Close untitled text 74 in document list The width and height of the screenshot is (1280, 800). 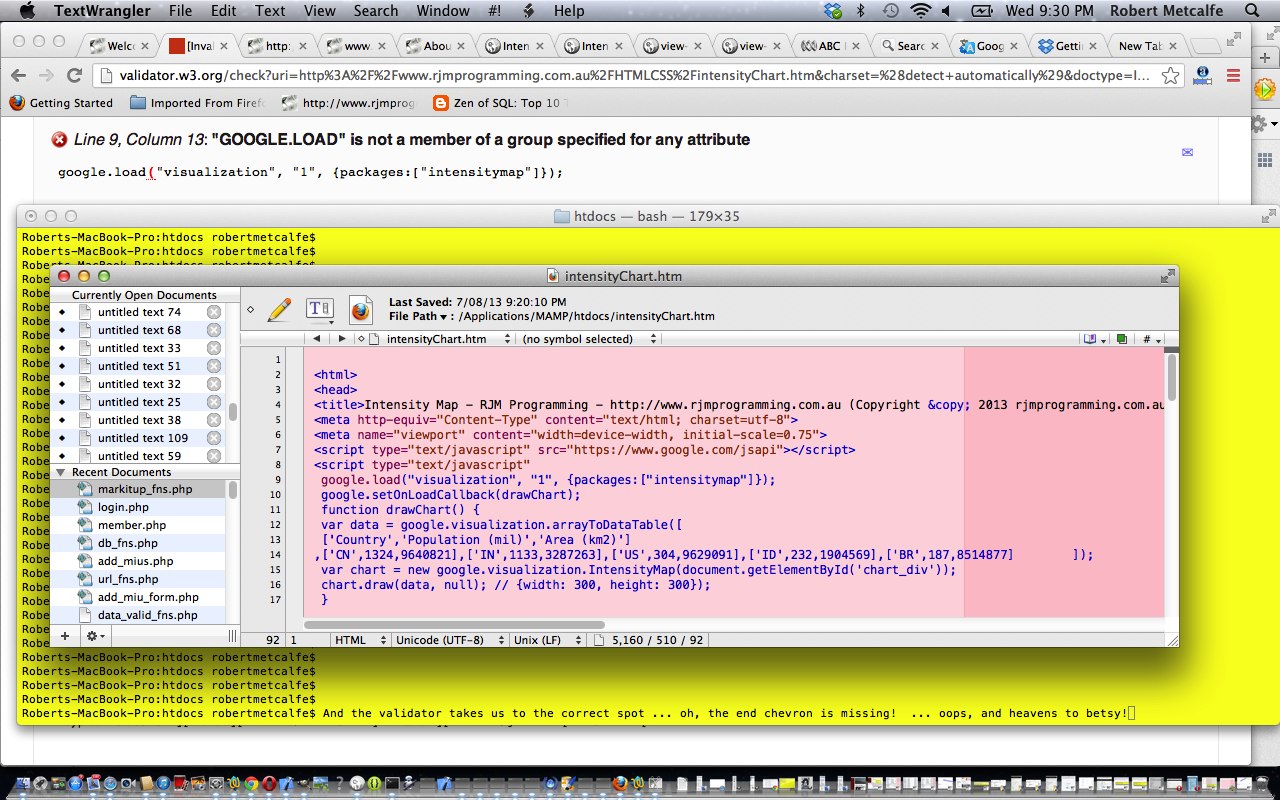213,312
